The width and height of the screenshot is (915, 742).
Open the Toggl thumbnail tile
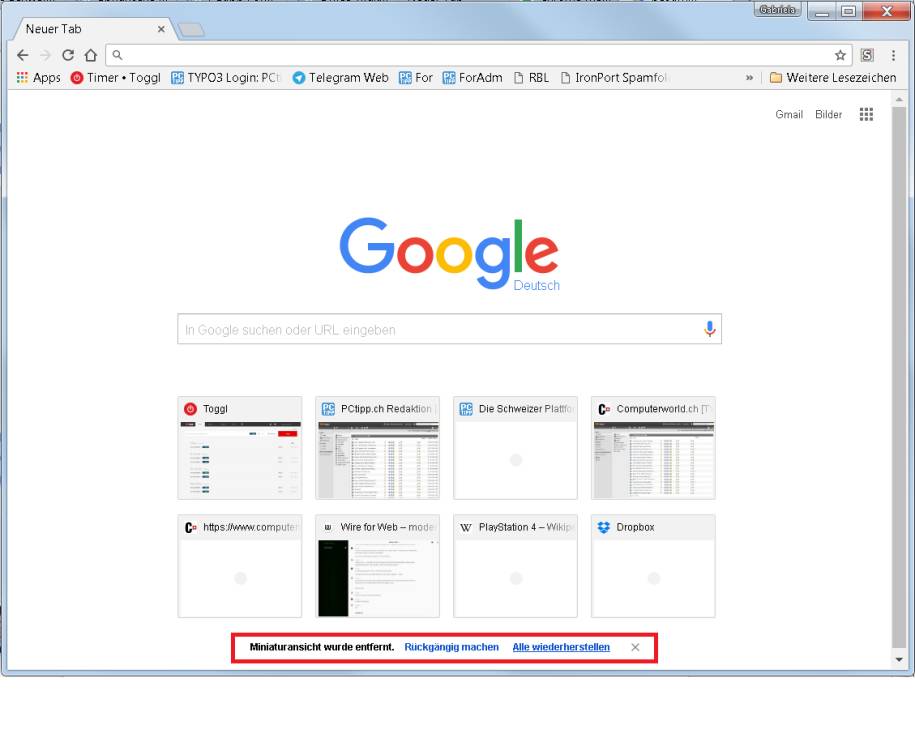coord(240,448)
